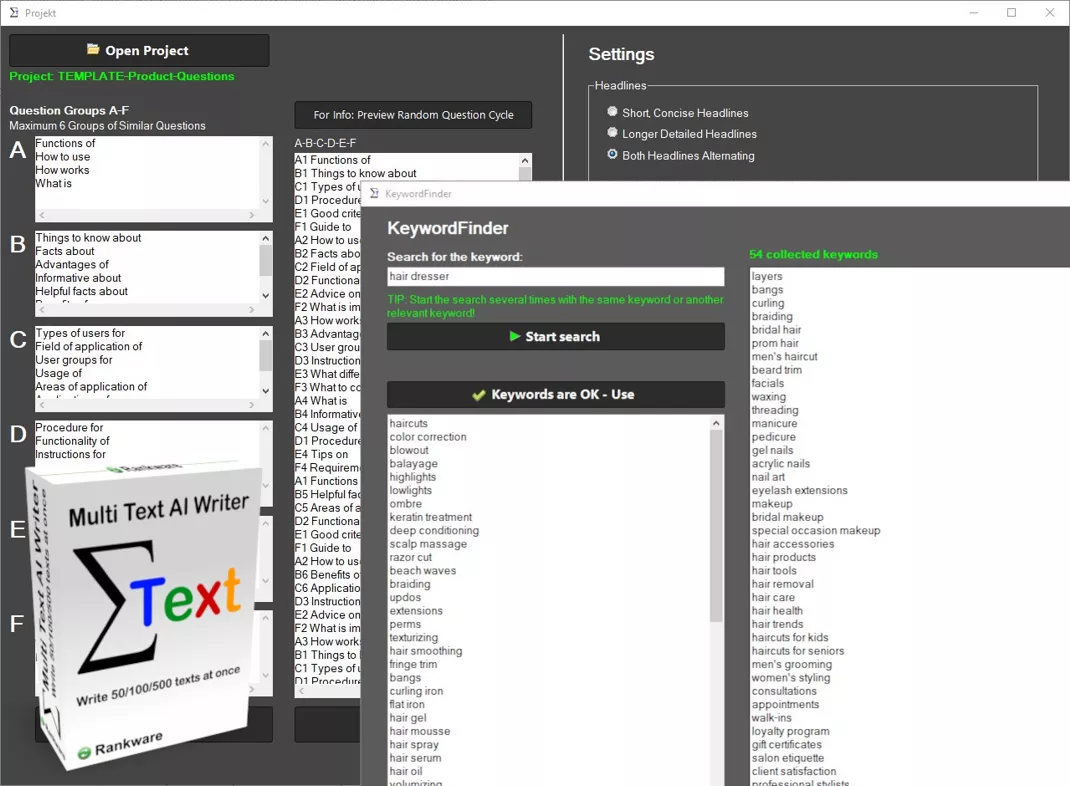Select 'keratin treatment' in keyword results
The image size is (1070, 786).
coord(431,517)
